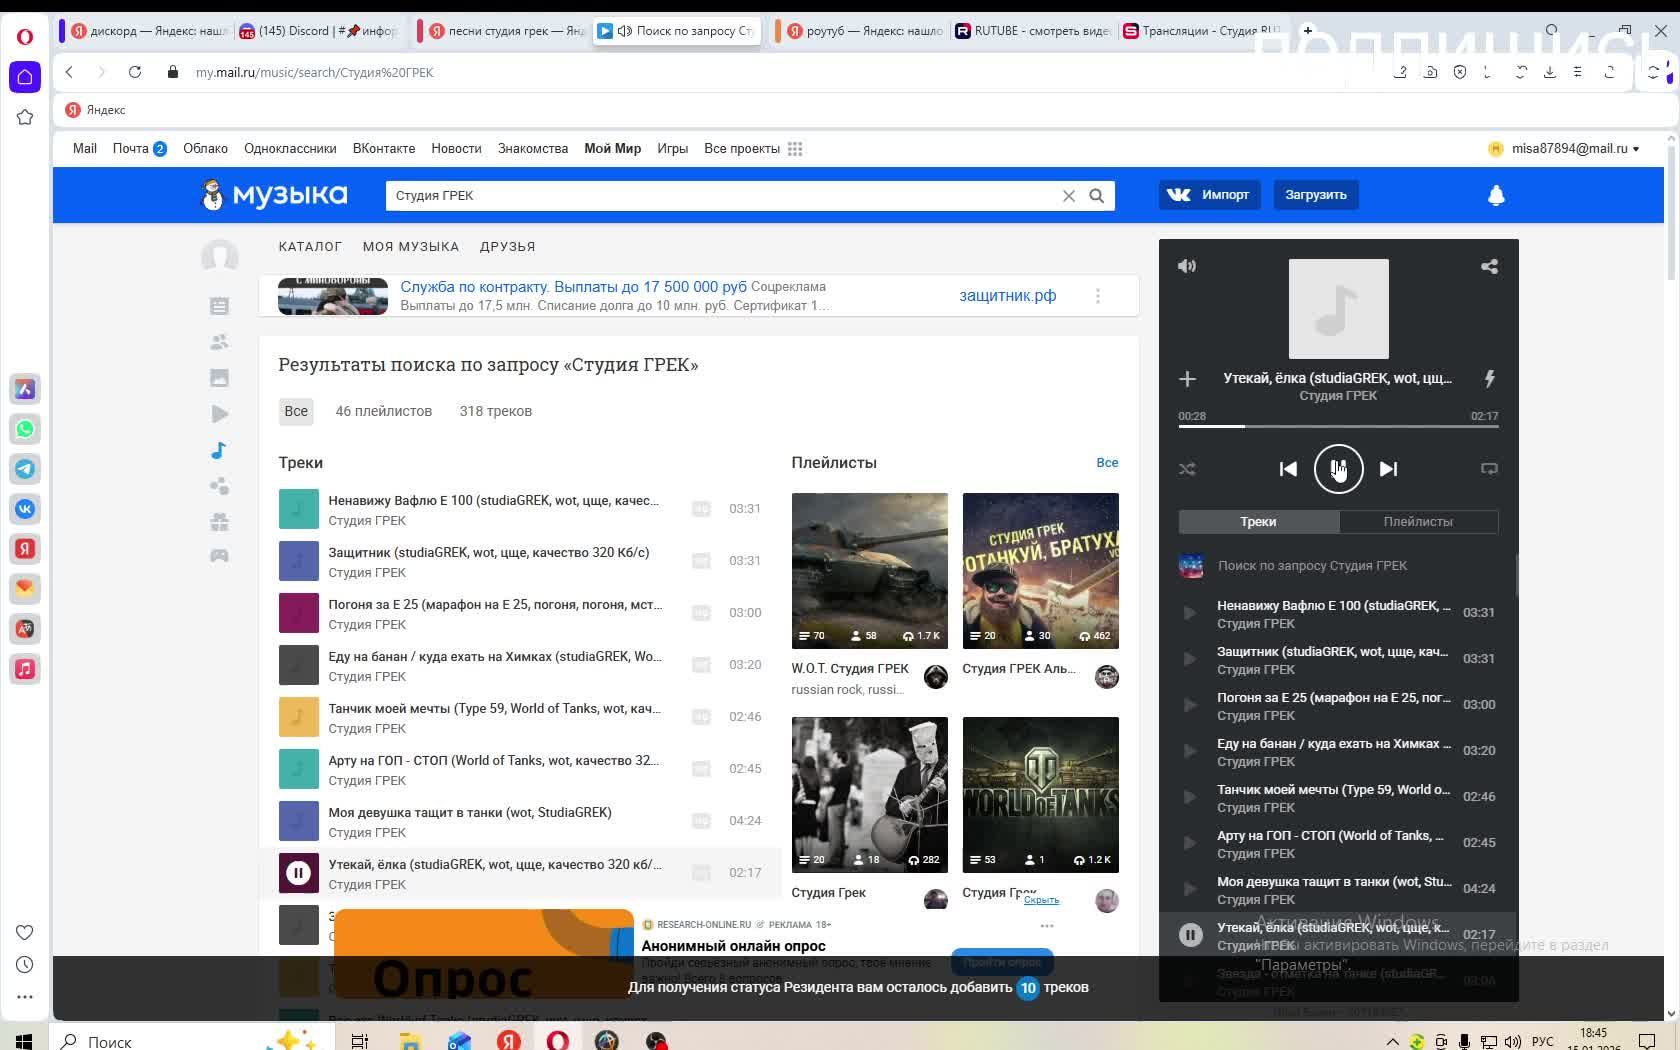Open the music note sidebar icon
This screenshot has width=1680, height=1050.
[x=219, y=450]
